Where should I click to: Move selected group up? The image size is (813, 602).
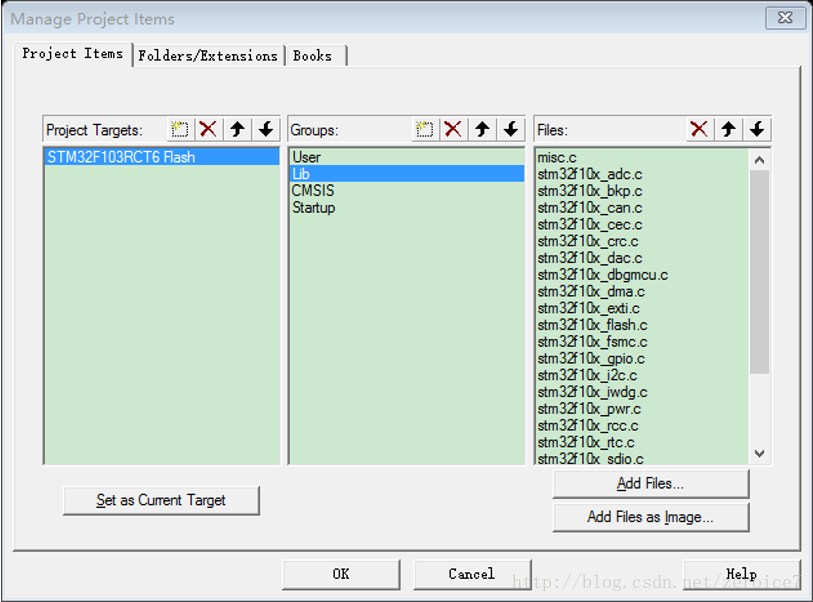coord(482,129)
